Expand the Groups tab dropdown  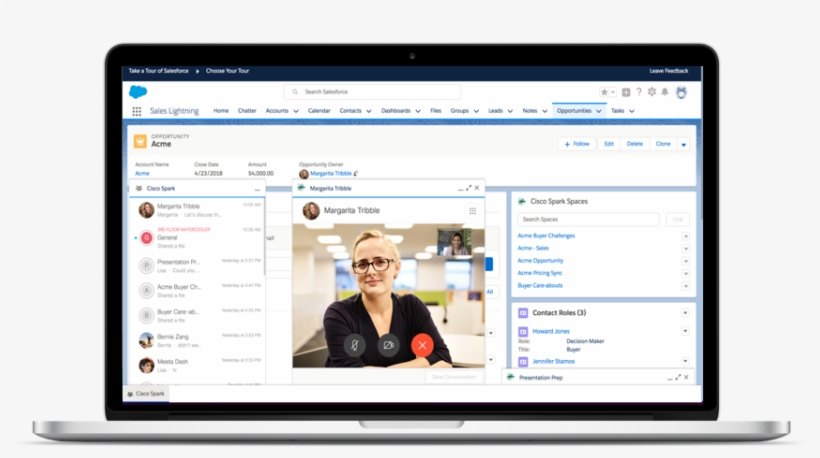coord(476,111)
